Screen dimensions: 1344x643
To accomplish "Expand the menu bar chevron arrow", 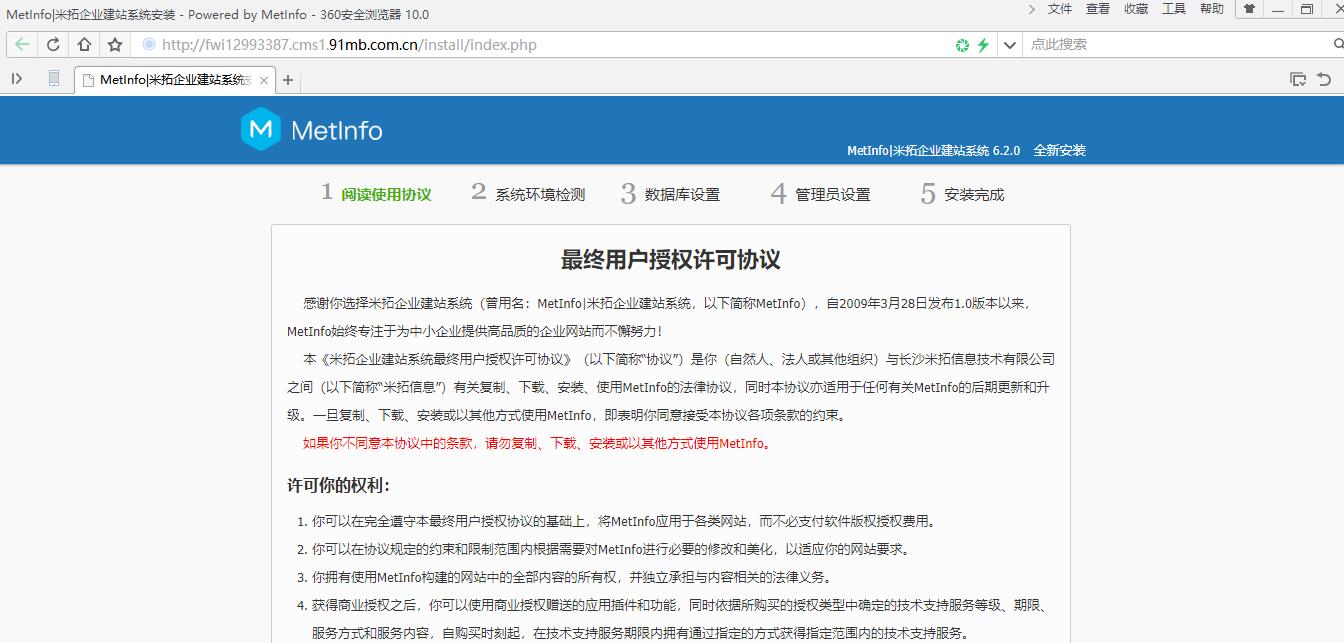I will click(1032, 9).
